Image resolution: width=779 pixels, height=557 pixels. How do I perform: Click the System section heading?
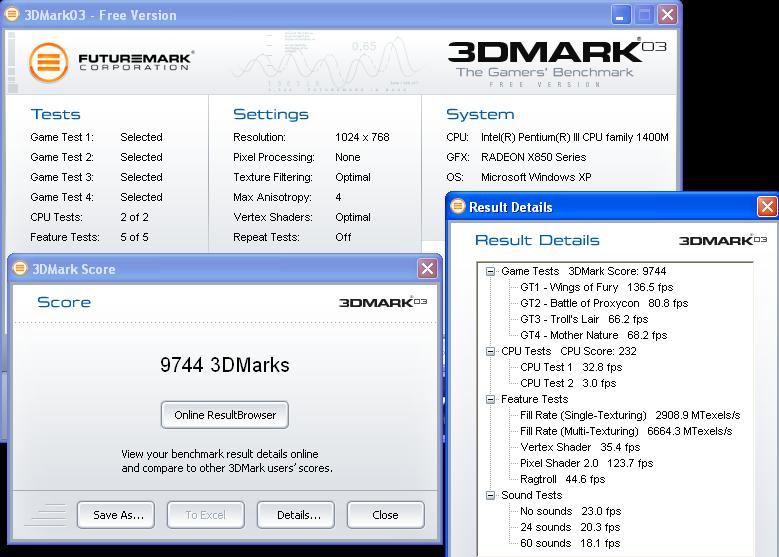click(x=480, y=114)
